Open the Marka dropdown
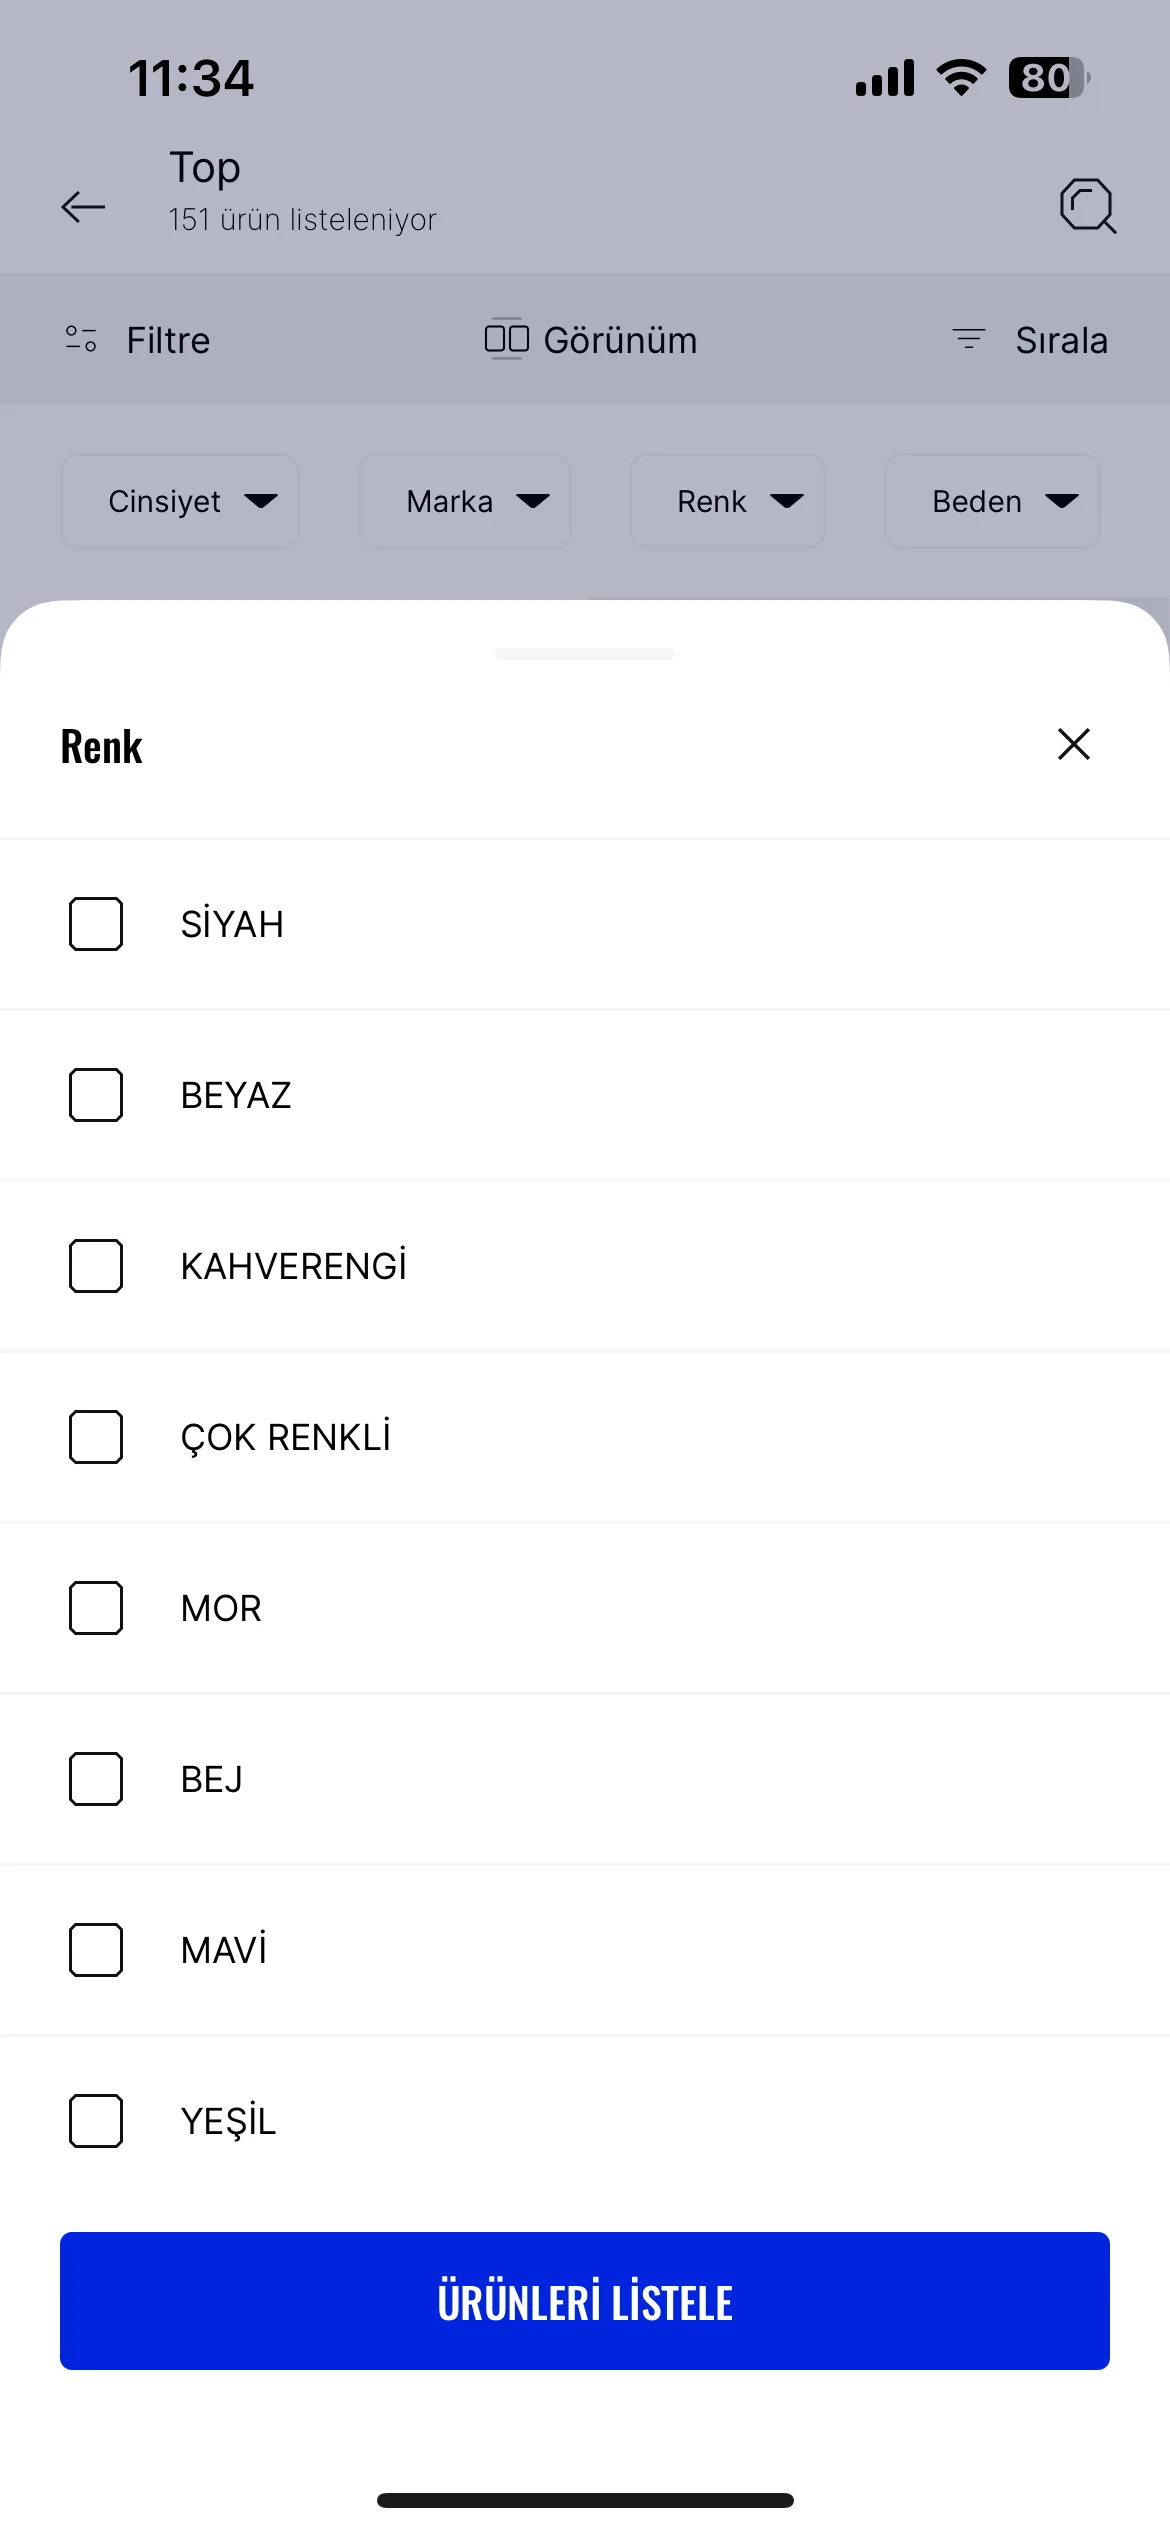This screenshot has width=1170, height=2532. [465, 501]
